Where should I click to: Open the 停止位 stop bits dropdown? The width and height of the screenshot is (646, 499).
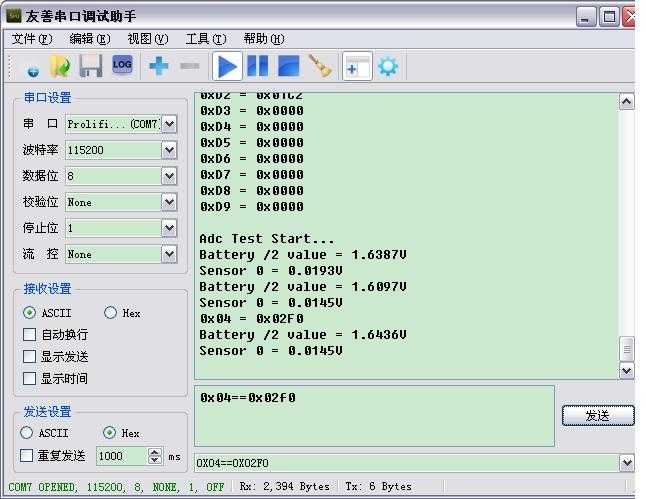pyautogui.click(x=169, y=228)
